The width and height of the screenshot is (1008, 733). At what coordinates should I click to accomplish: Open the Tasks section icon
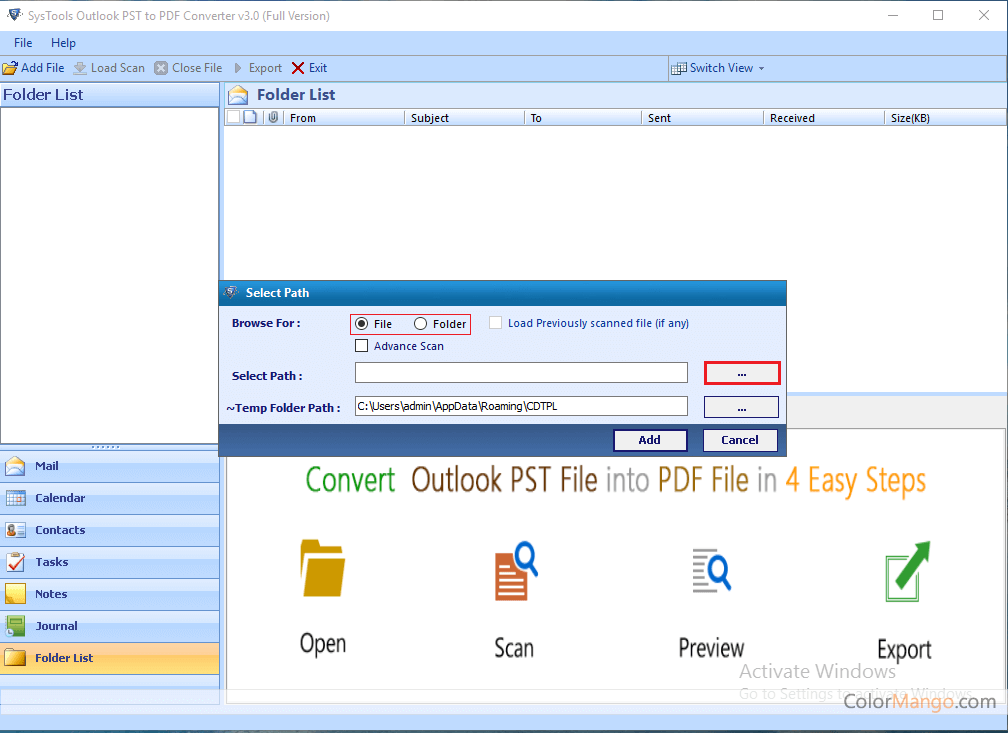click(x=15, y=562)
